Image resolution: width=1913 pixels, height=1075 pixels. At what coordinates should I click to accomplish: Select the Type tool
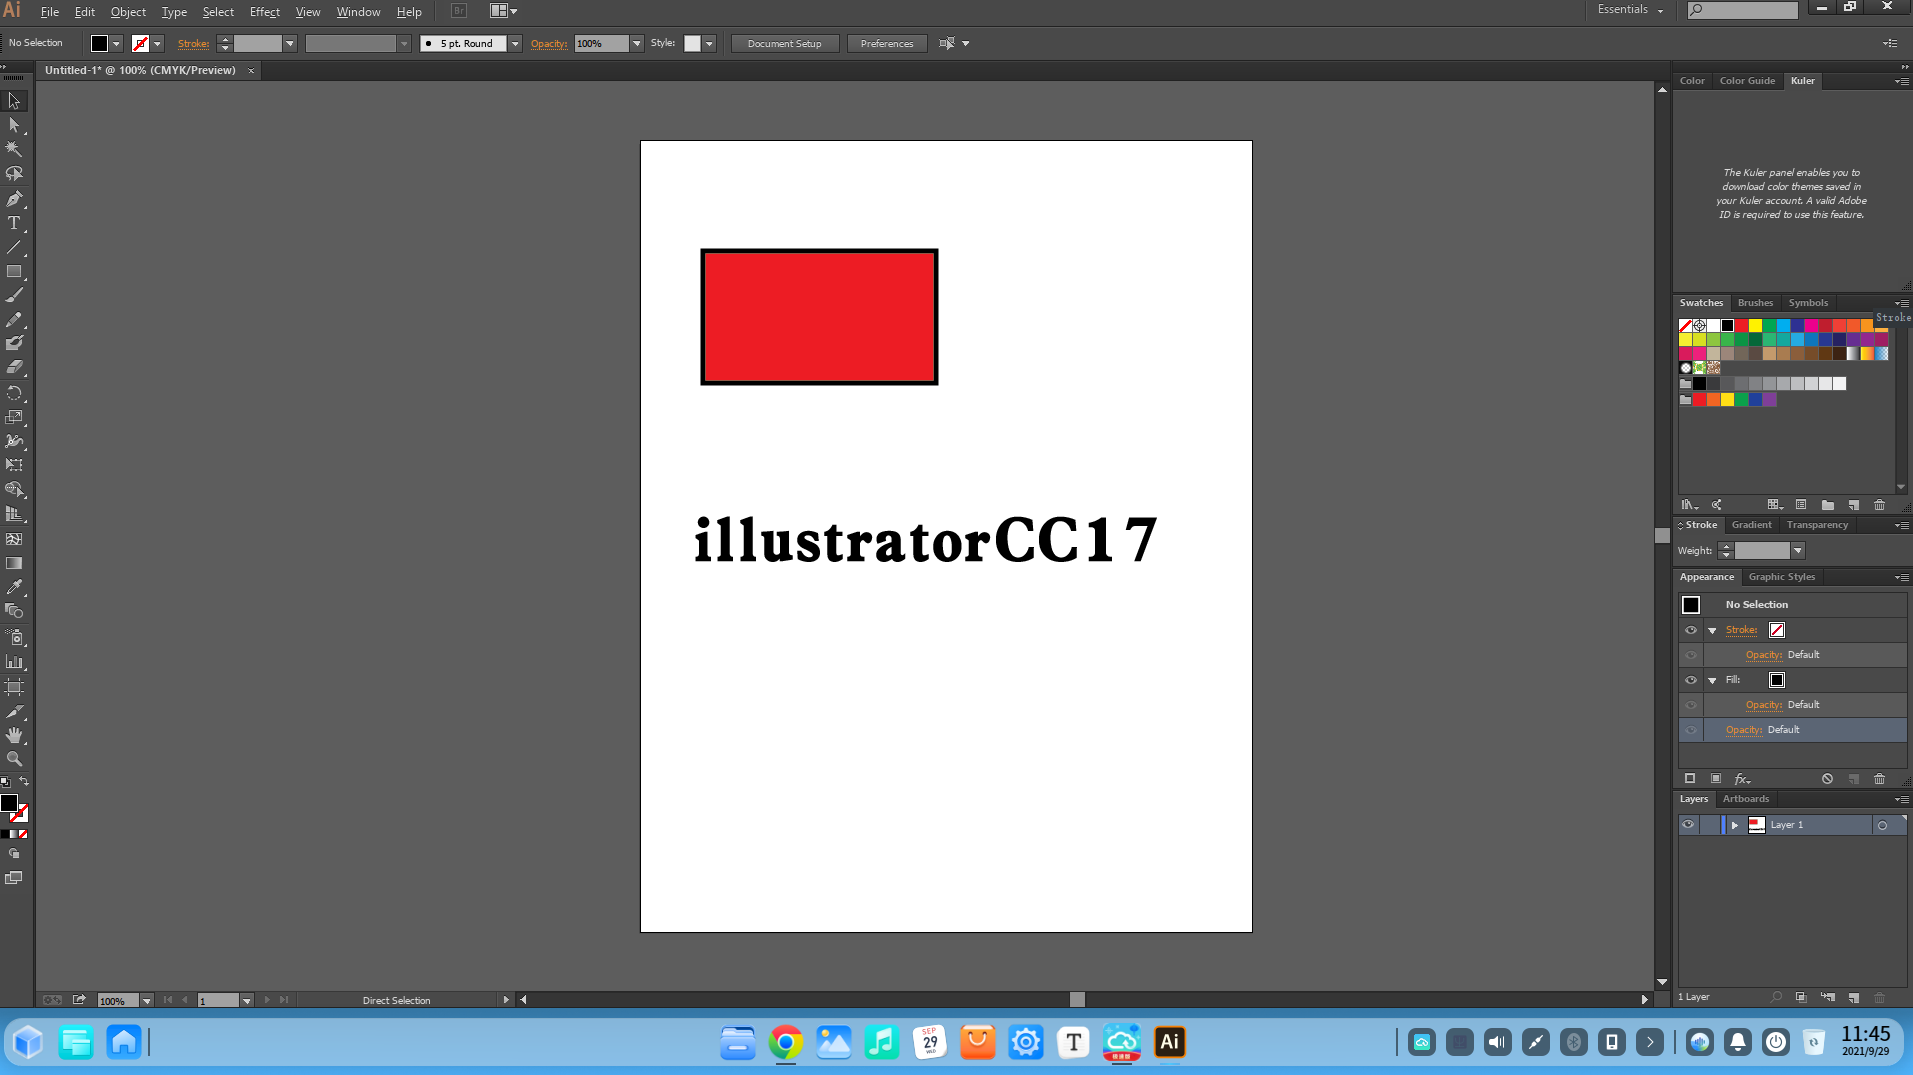[x=14, y=223]
